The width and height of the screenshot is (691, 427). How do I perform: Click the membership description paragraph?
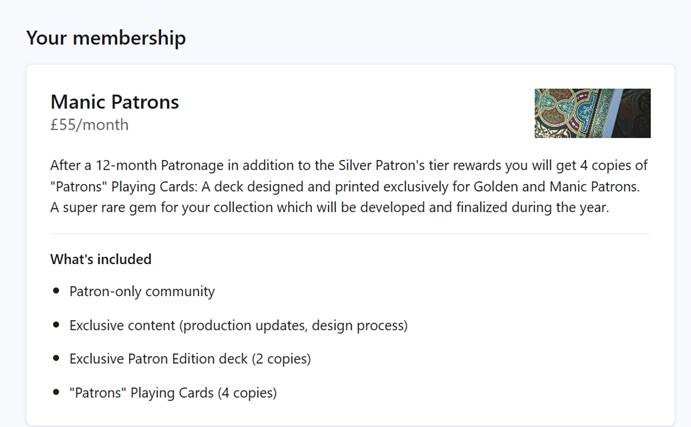[x=350, y=186]
